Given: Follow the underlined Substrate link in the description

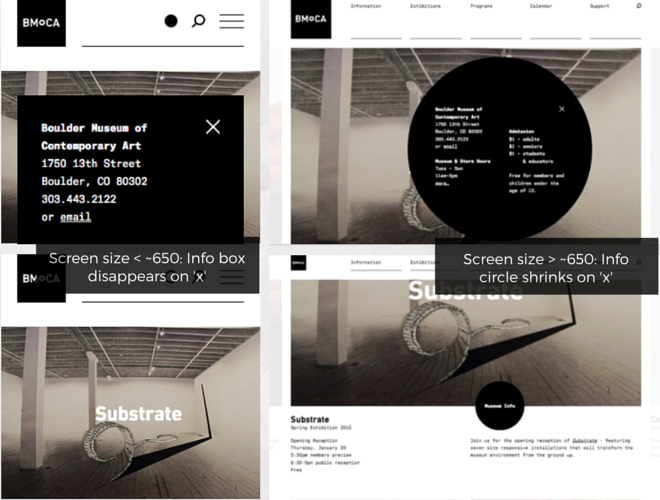Looking at the screenshot, I should [585, 441].
